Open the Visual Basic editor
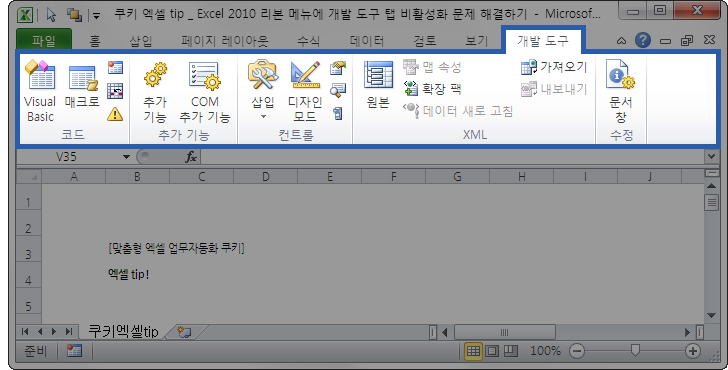The width and height of the screenshot is (728, 370). (40, 91)
